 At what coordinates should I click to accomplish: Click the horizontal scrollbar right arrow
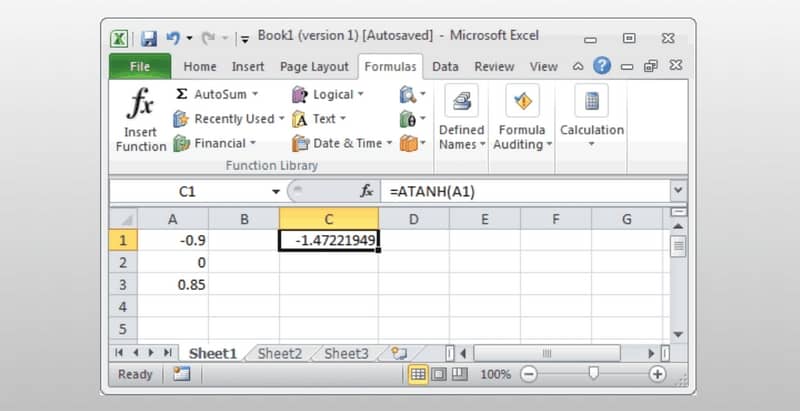[652, 353]
